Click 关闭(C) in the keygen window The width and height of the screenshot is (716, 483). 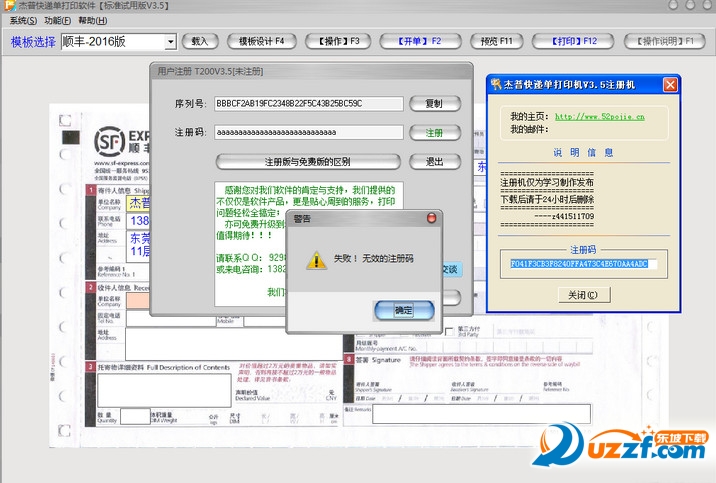coord(584,295)
